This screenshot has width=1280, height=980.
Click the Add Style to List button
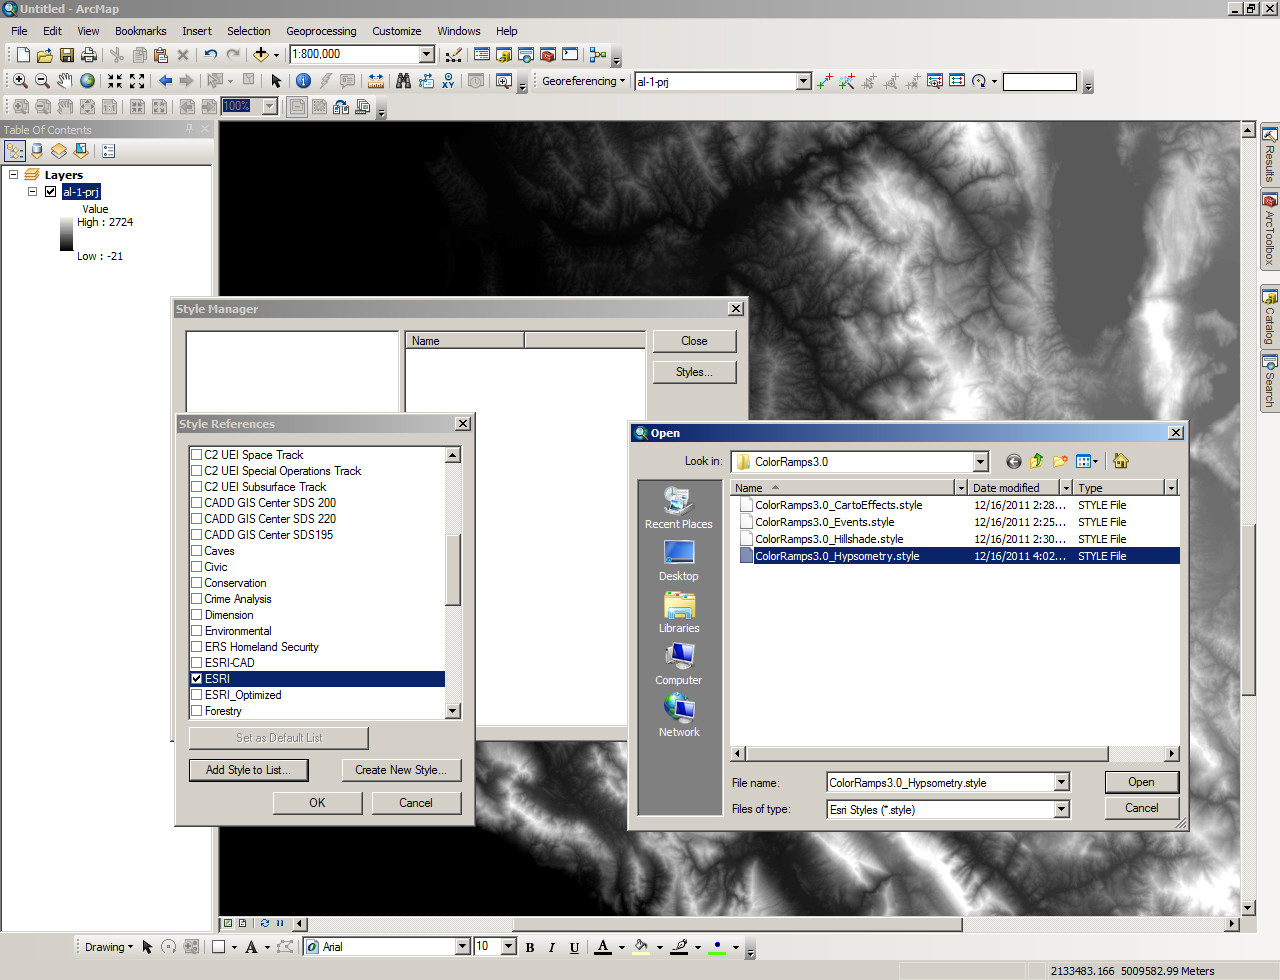click(x=248, y=770)
